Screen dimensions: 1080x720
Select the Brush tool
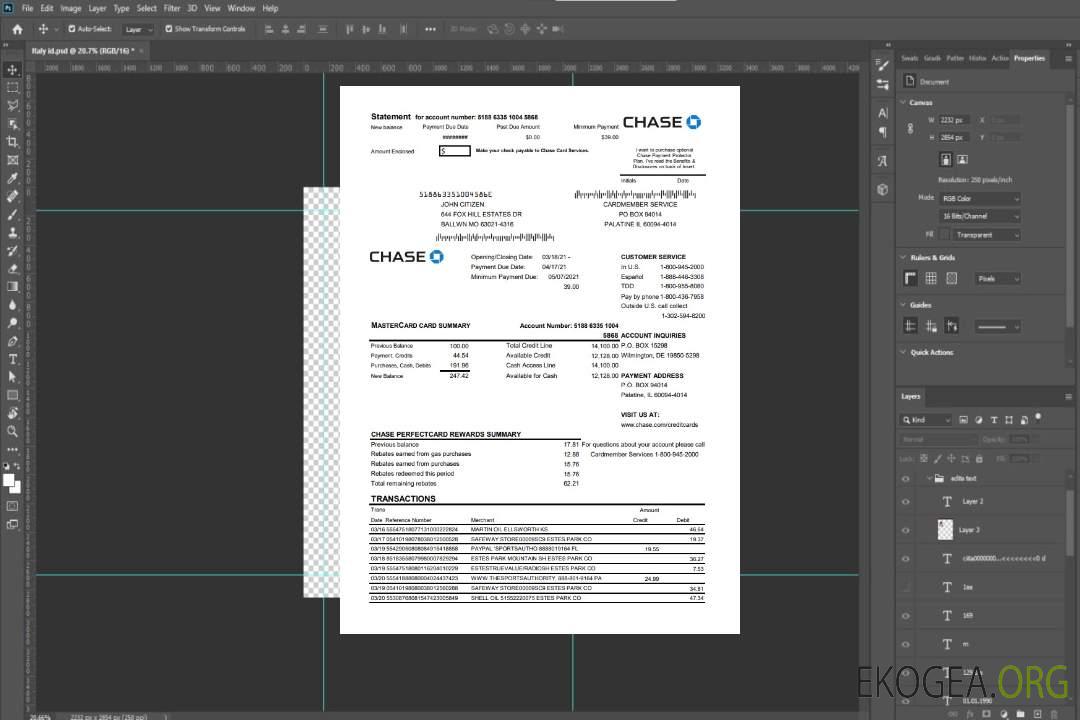tap(12, 214)
